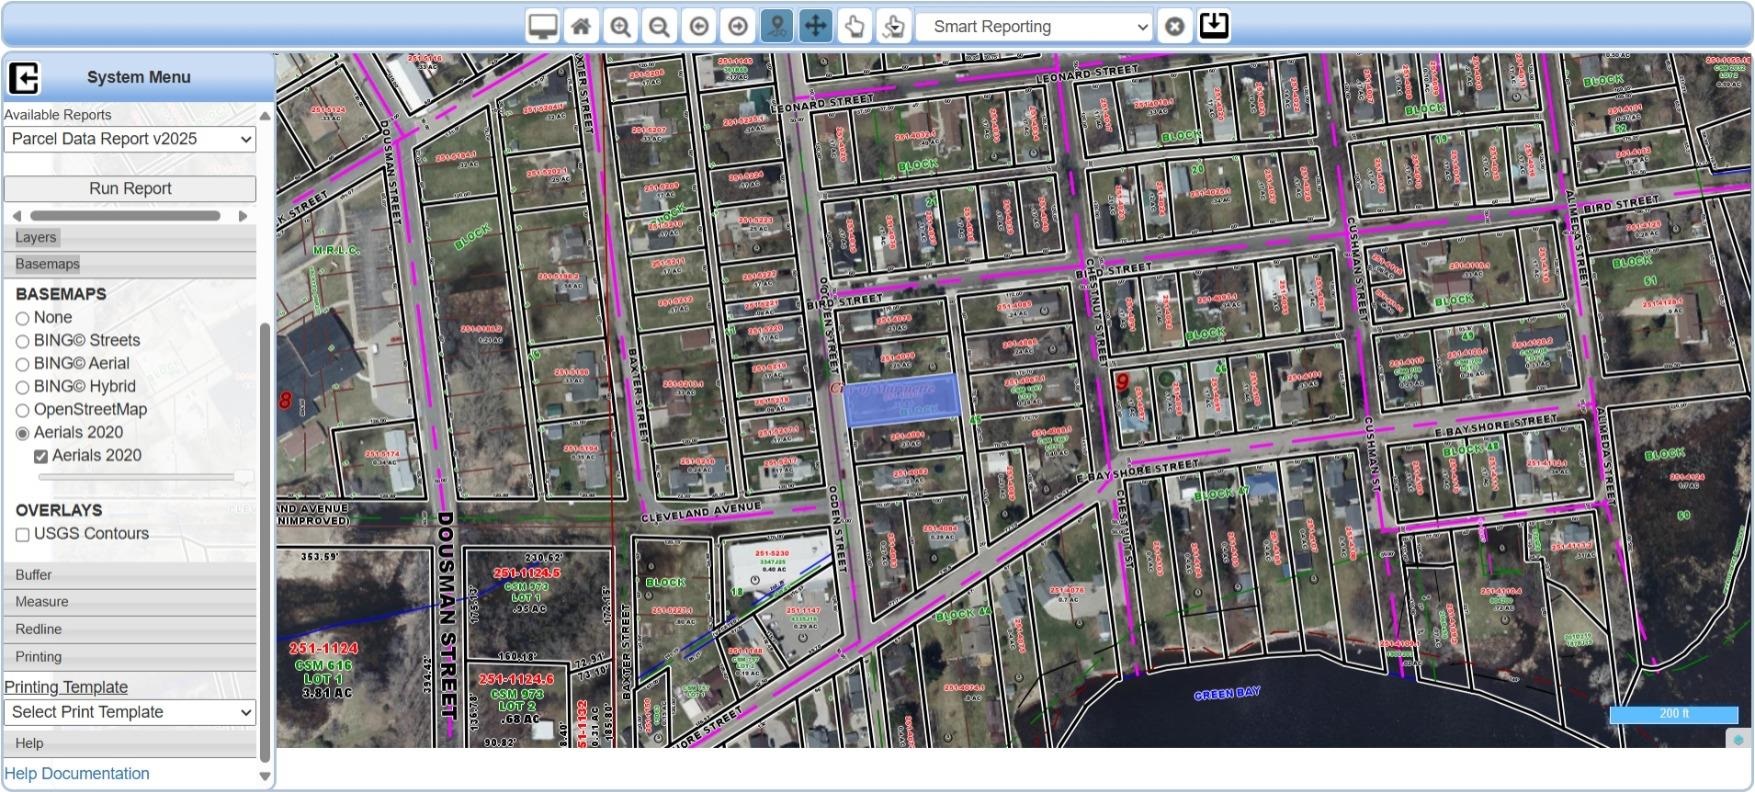Click the sidebar scroll down arrow
1755x792 pixels.
click(265, 776)
